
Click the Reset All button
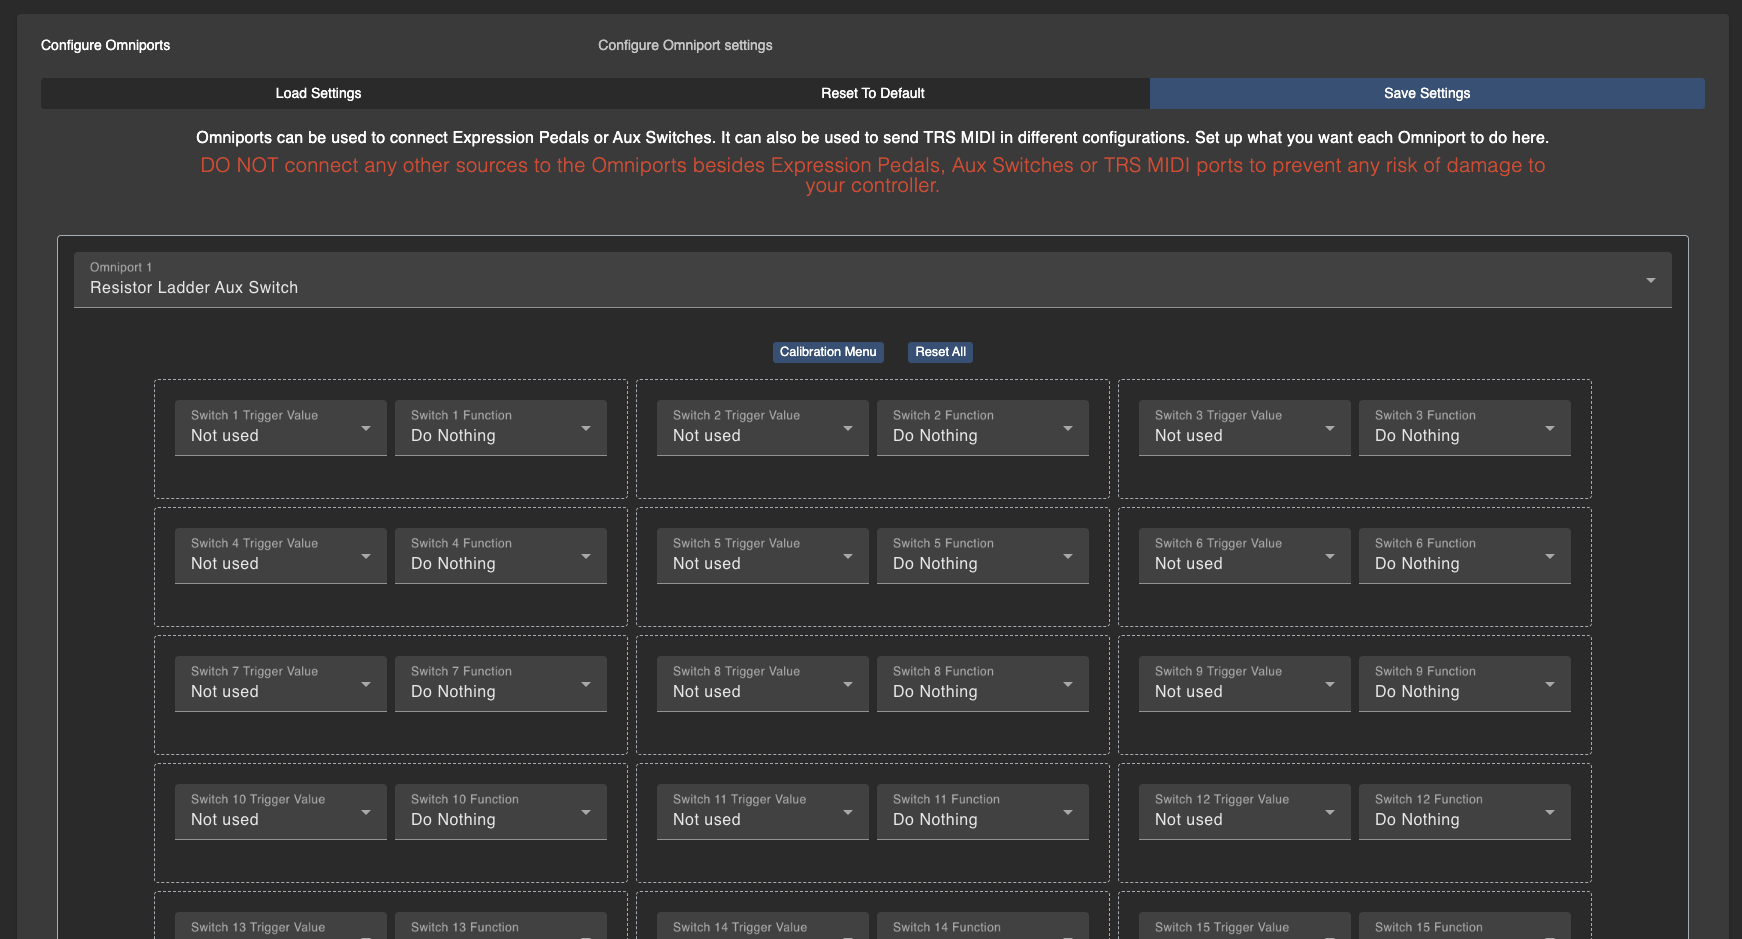tap(940, 352)
